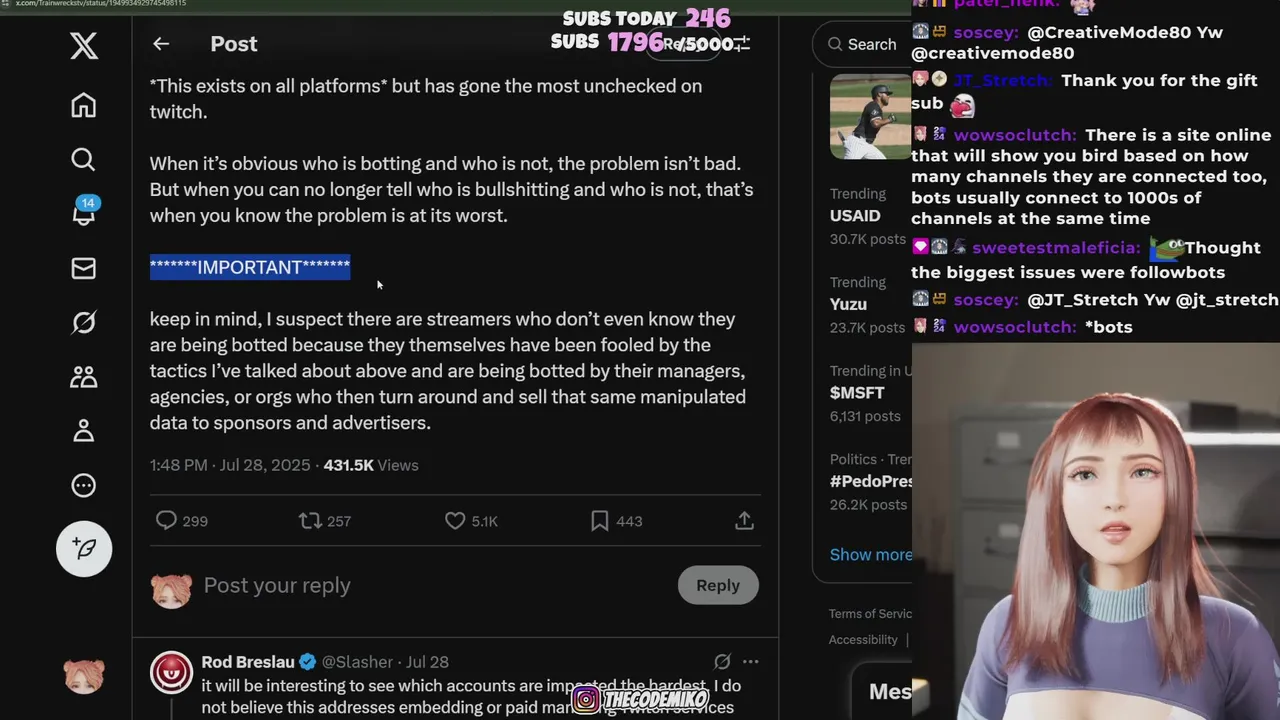Open Profile person icon
This screenshot has width=1280, height=720.
84,430
